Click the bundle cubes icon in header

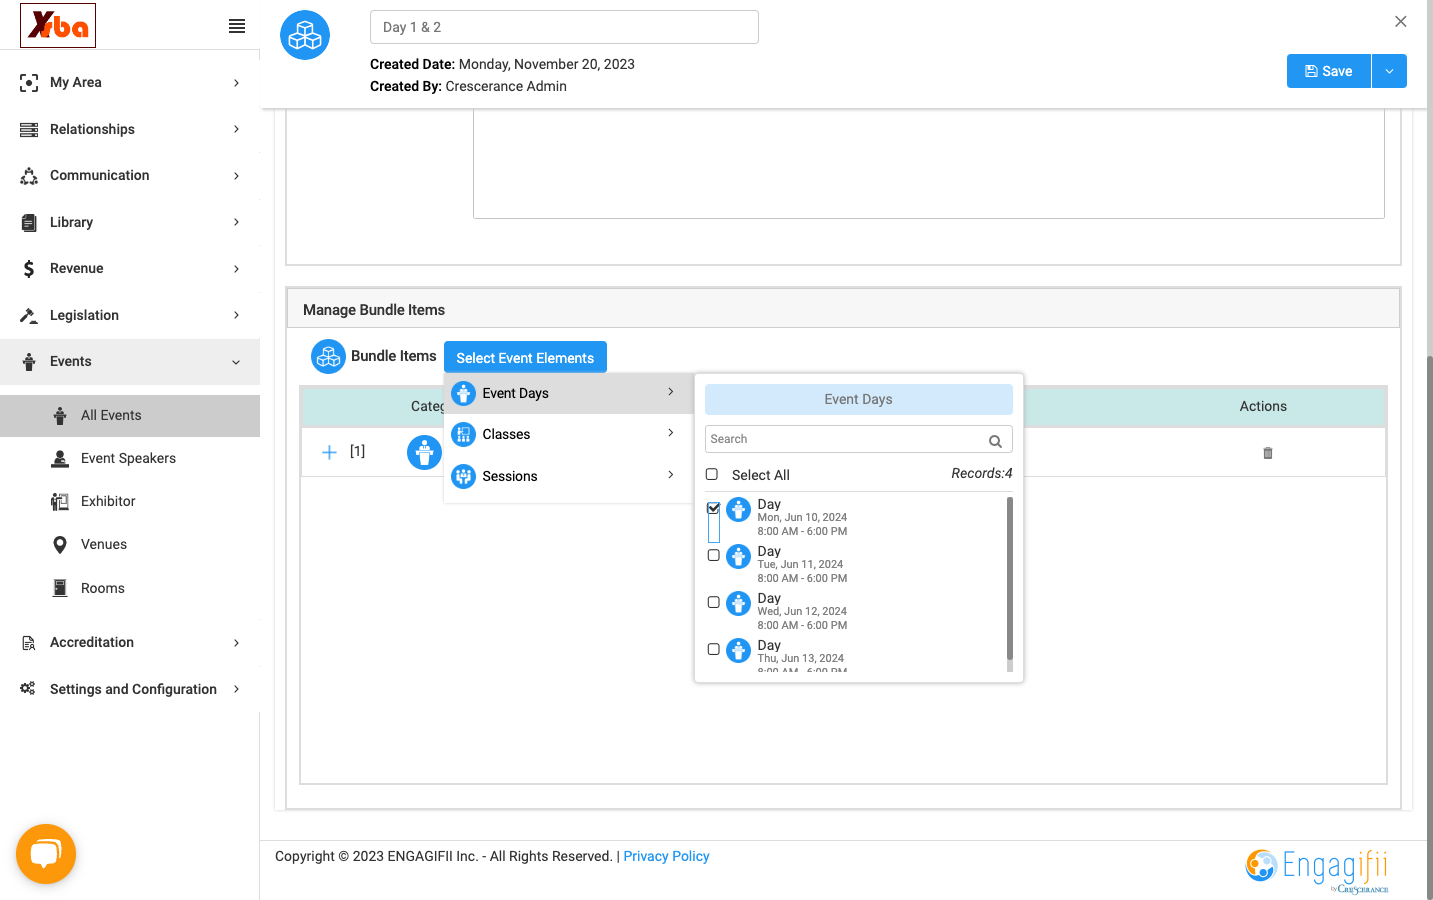pos(305,35)
